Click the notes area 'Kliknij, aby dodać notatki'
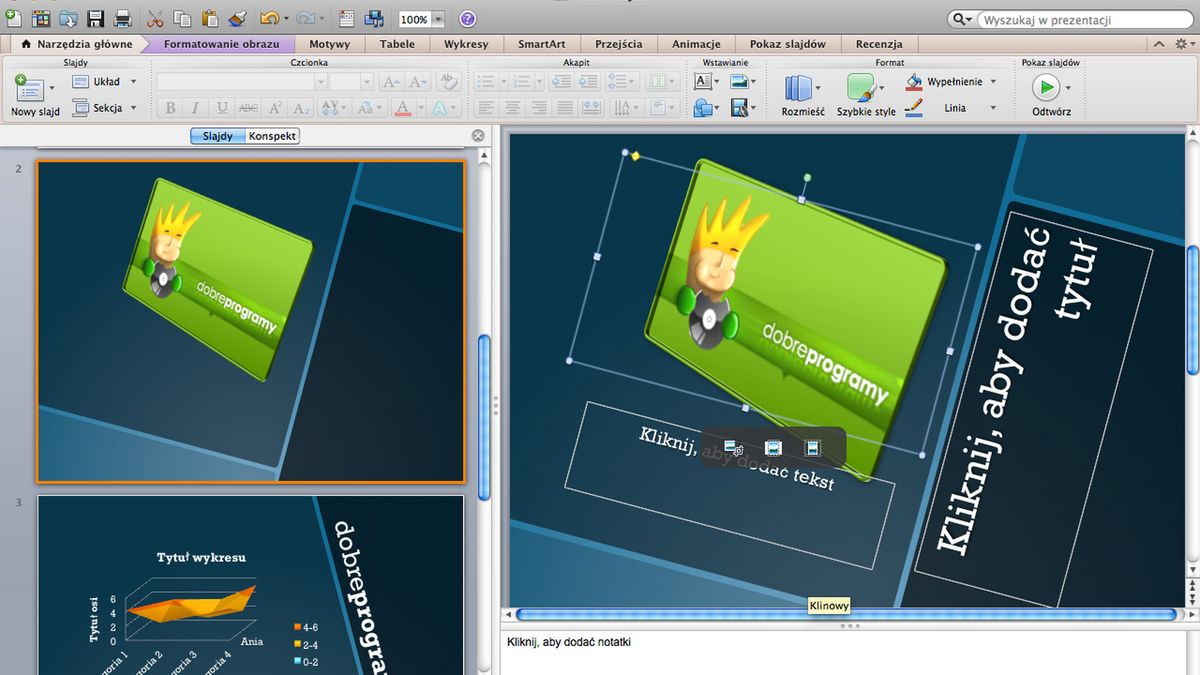Screen dimensions: 1200x675 (569, 642)
